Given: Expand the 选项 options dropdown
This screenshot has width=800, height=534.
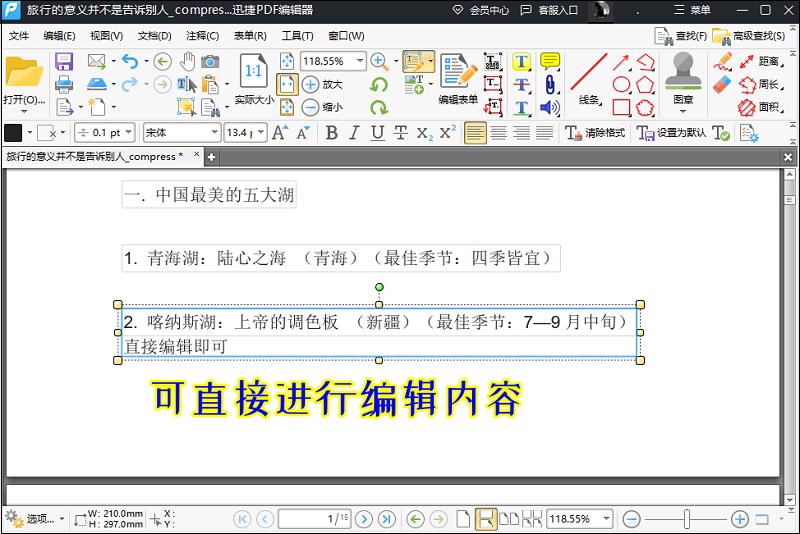Looking at the screenshot, I should point(62,519).
